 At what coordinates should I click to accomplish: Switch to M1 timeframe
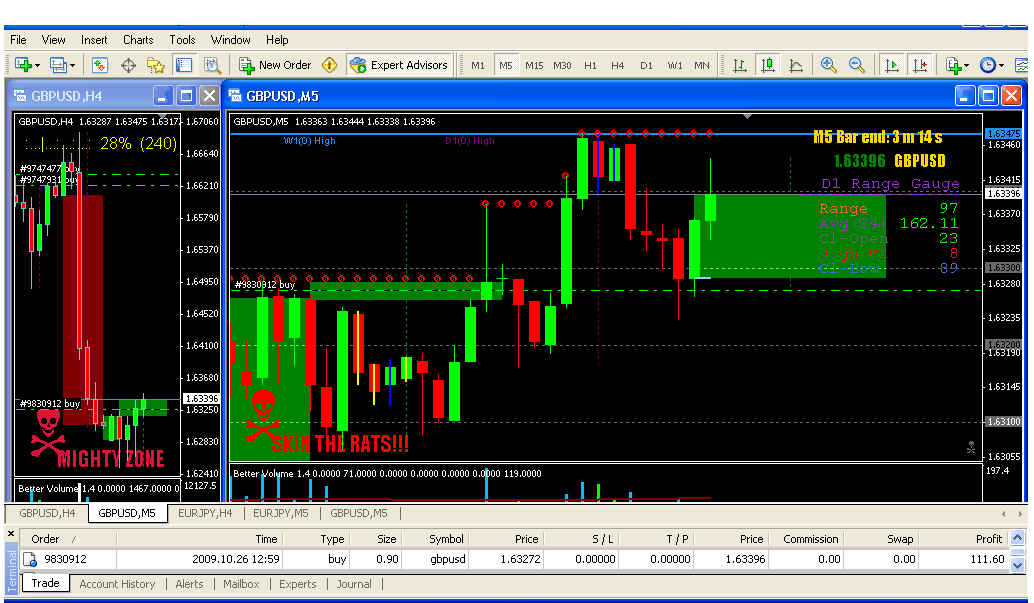[478, 65]
